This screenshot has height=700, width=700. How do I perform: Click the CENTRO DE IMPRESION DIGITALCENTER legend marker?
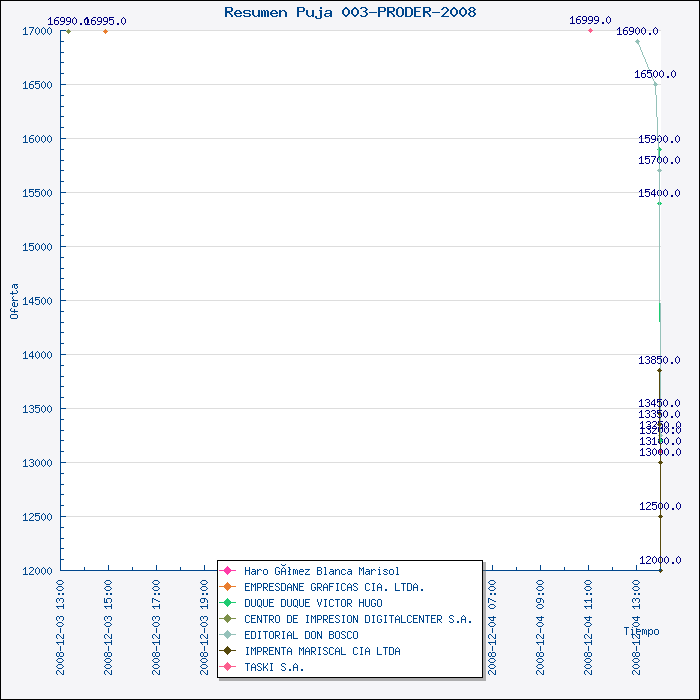(x=229, y=619)
